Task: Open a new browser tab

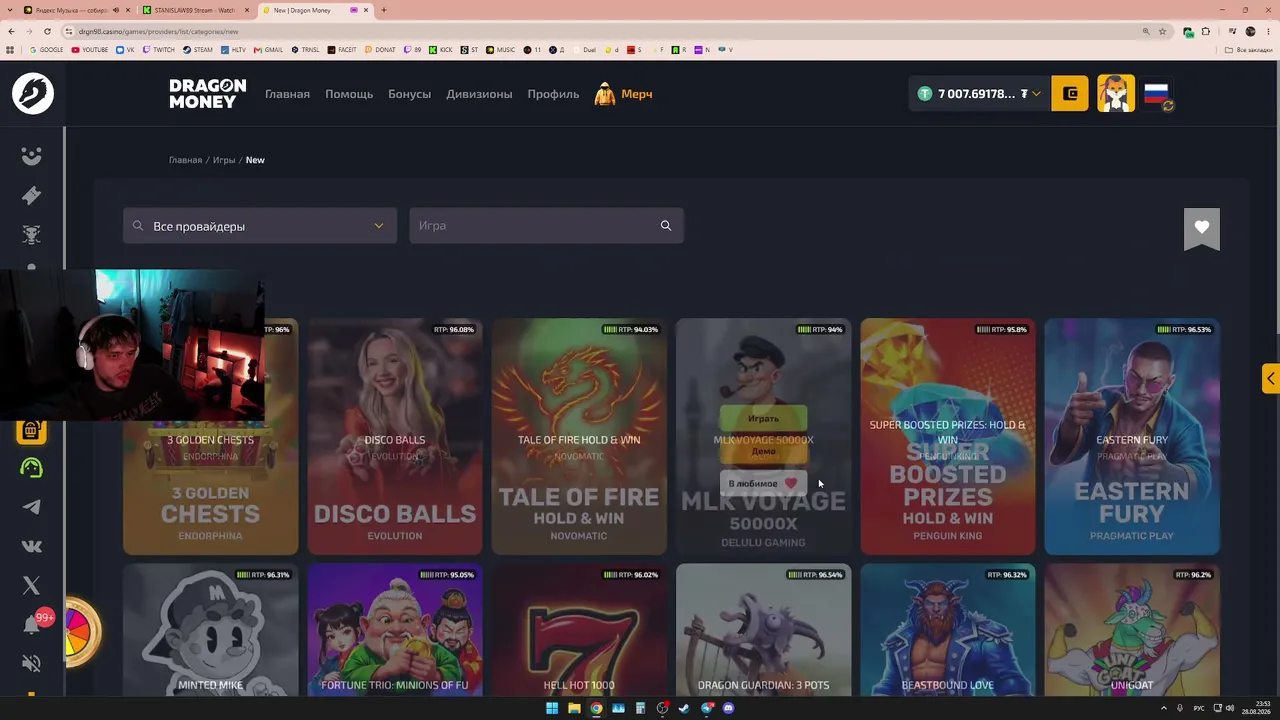Action: (384, 10)
